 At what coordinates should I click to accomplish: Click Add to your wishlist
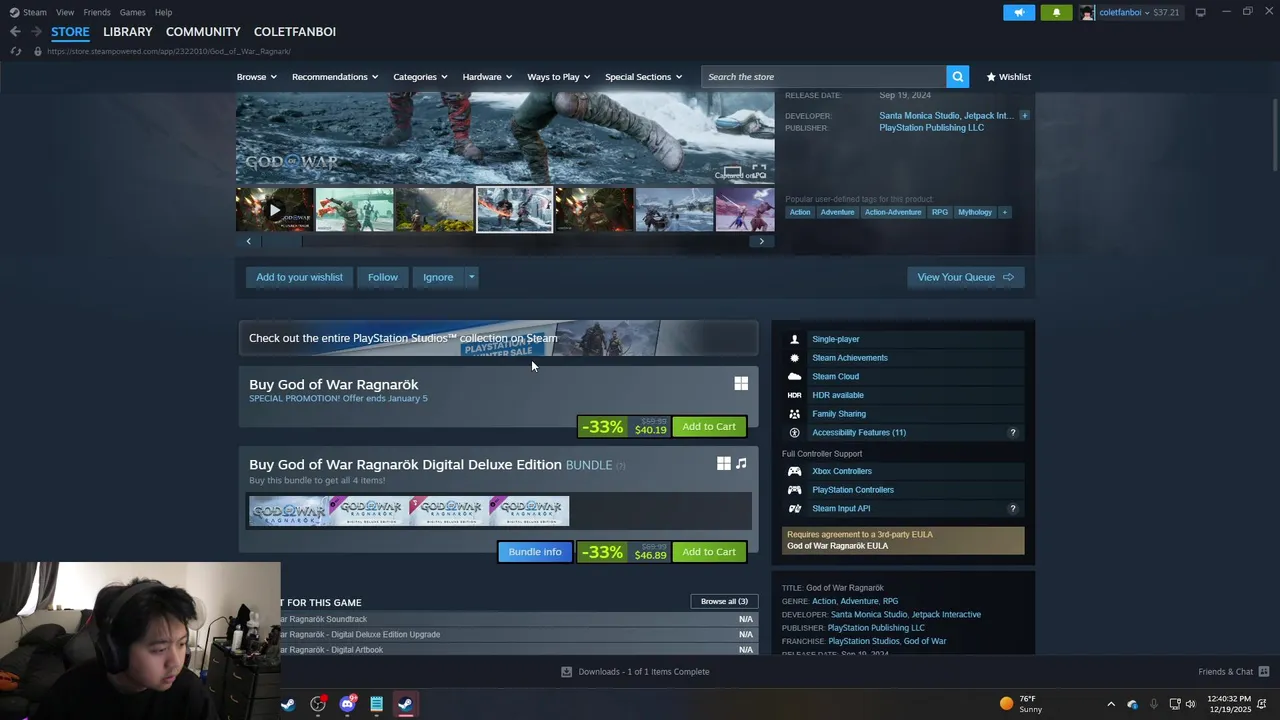(x=299, y=277)
